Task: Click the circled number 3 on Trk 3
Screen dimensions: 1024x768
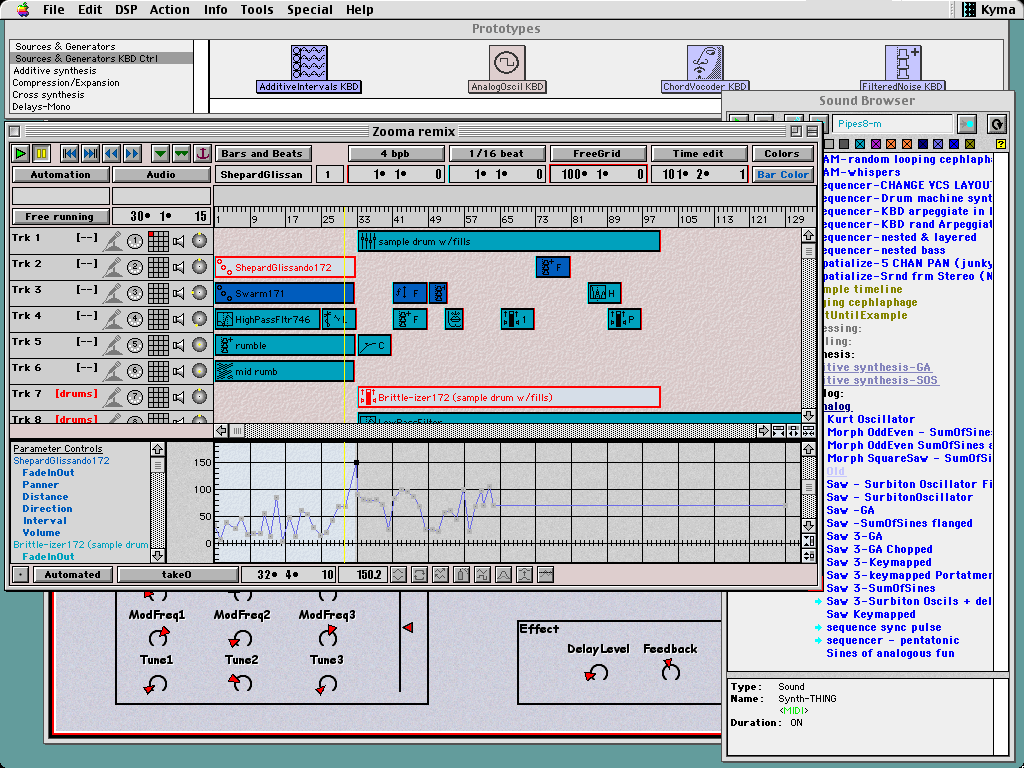Action: click(135, 293)
